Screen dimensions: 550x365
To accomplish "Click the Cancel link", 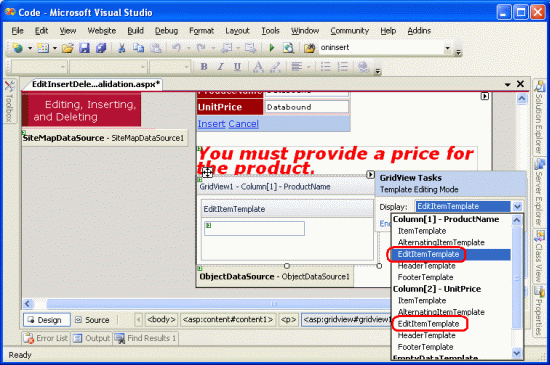I will click(x=243, y=124).
